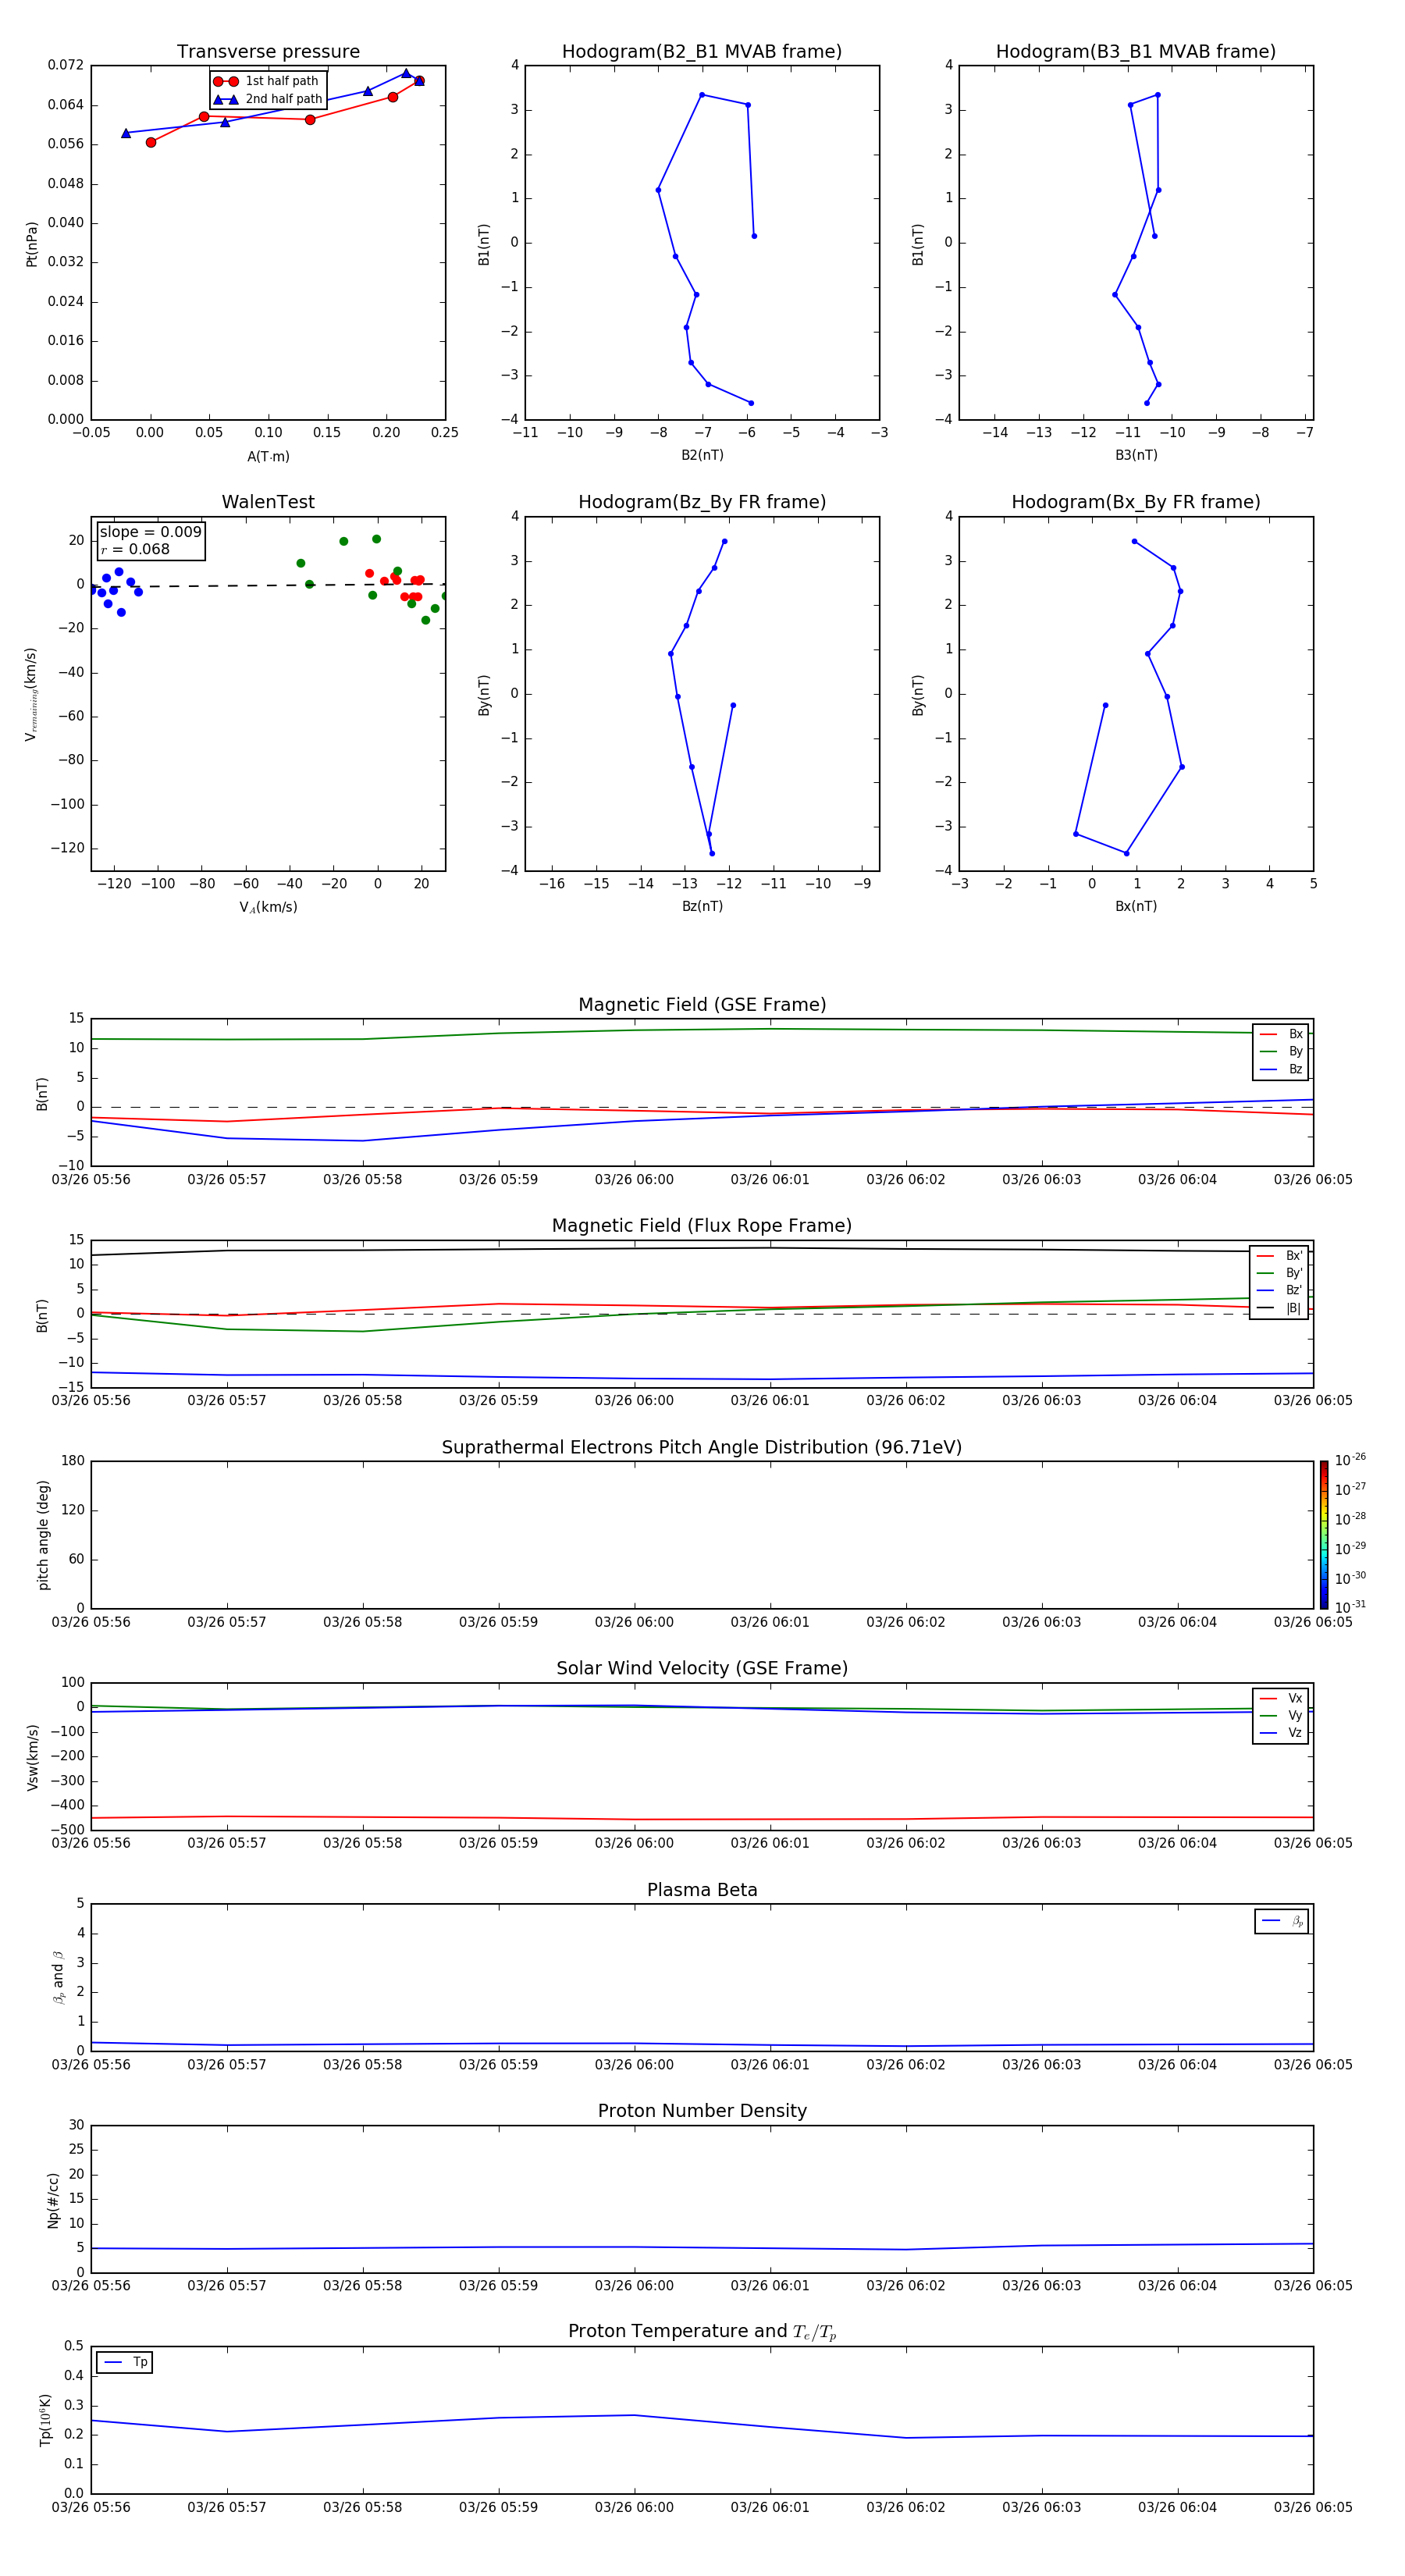
Task: Click the -120 tick on WalenTest x-axis
Action: [x=114, y=884]
